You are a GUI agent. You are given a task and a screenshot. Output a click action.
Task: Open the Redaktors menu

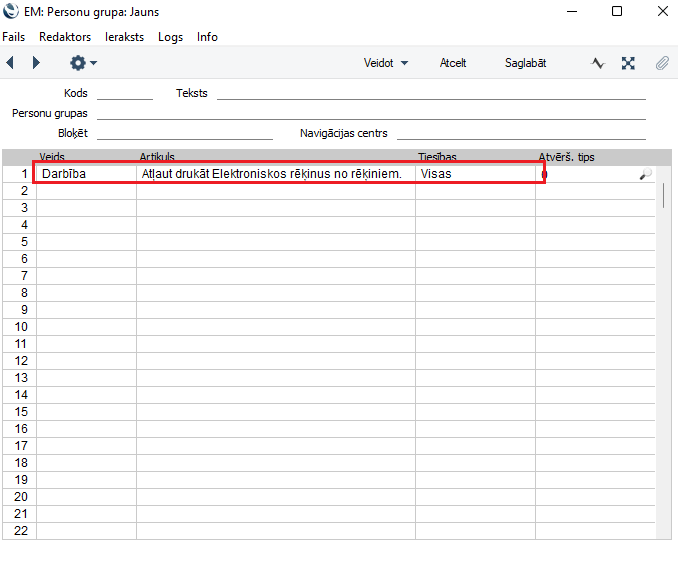(65, 37)
